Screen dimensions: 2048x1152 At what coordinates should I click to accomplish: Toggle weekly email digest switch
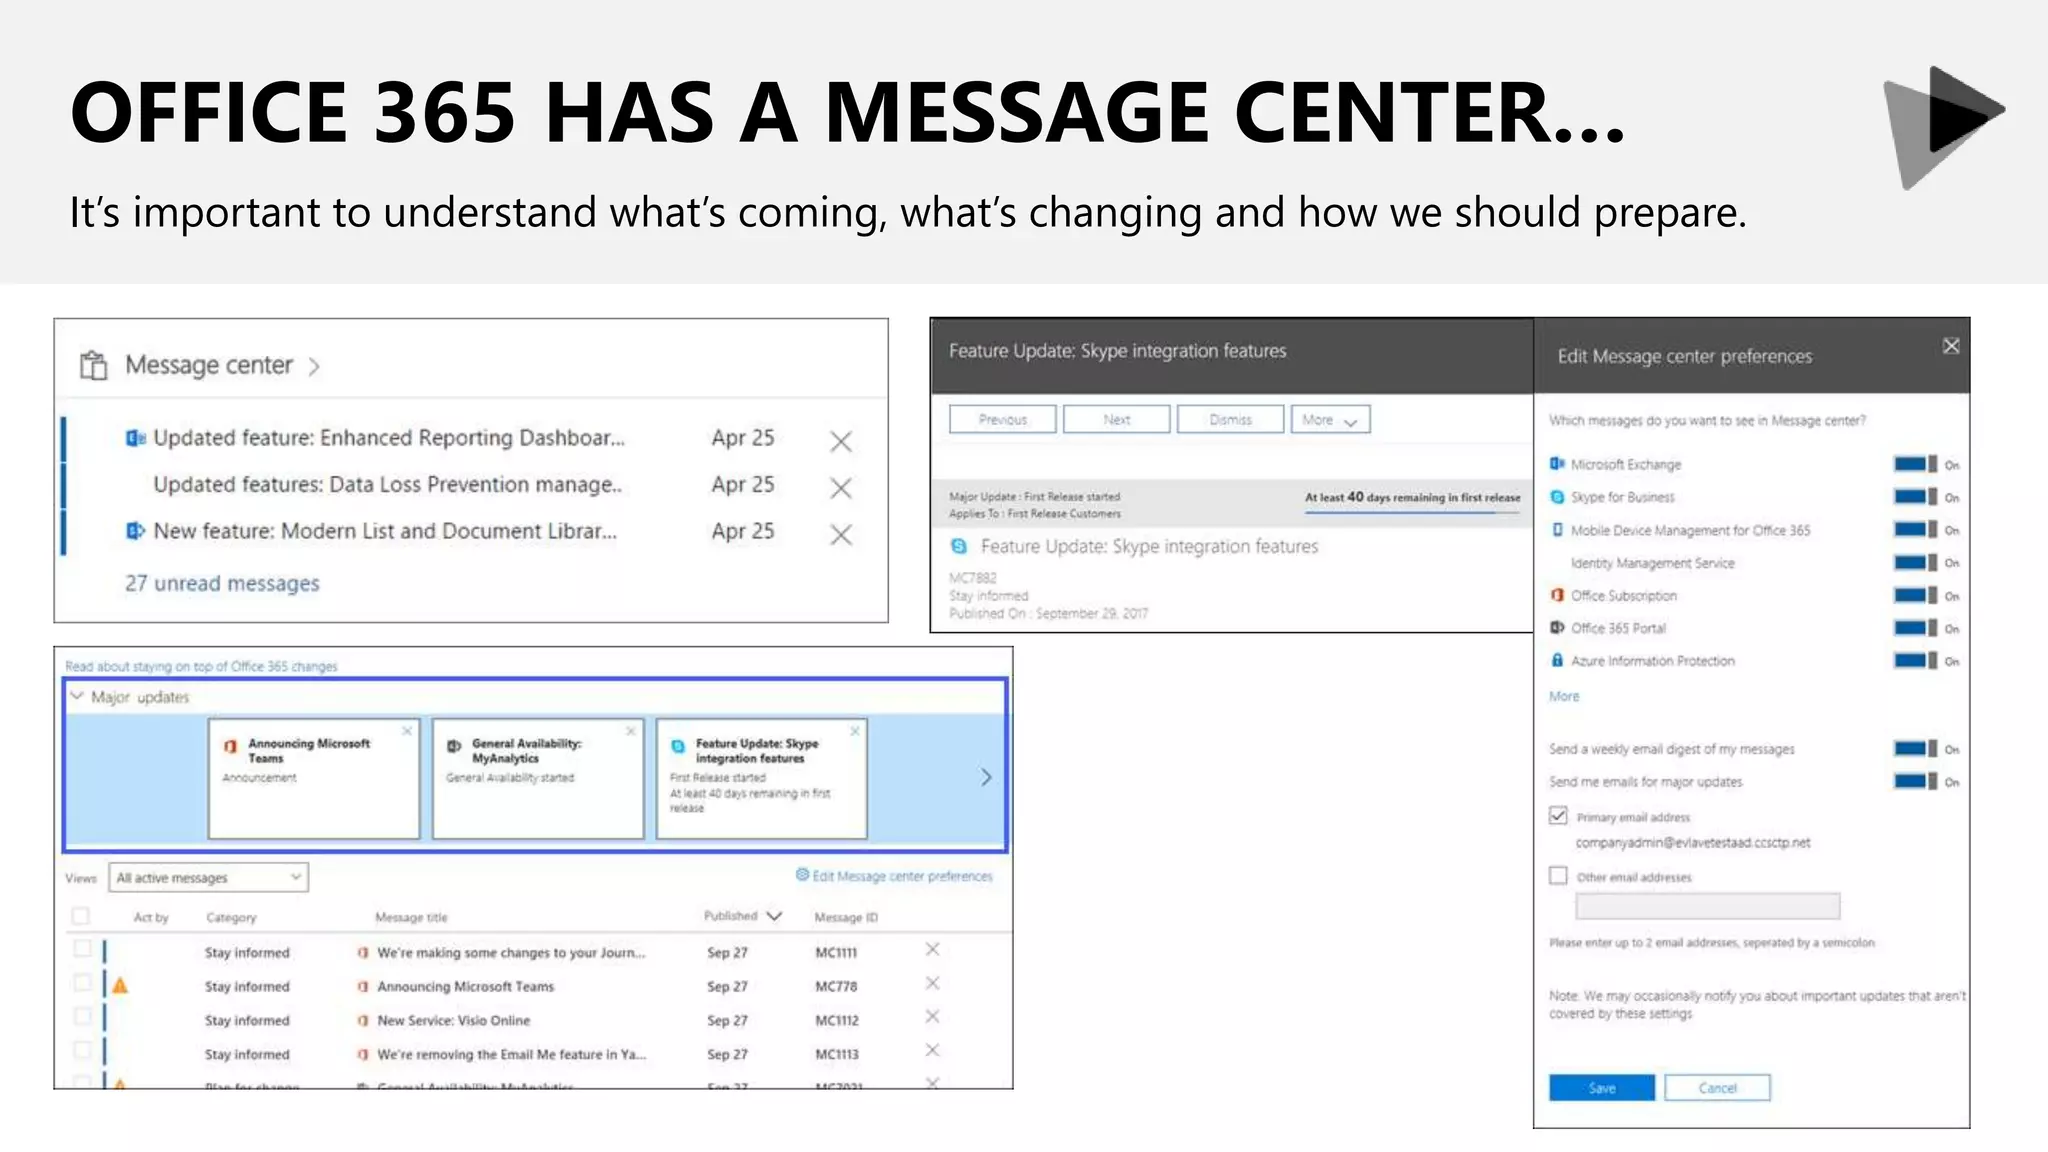click(x=1915, y=749)
